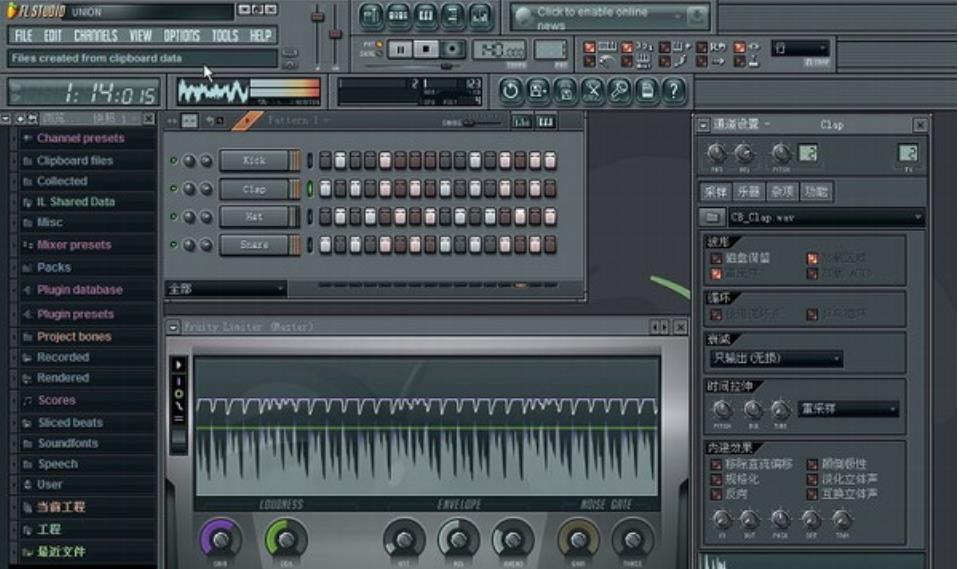The height and width of the screenshot is (569, 959).
Task: Mute the Hat channel green light
Action: click(x=174, y=217)
